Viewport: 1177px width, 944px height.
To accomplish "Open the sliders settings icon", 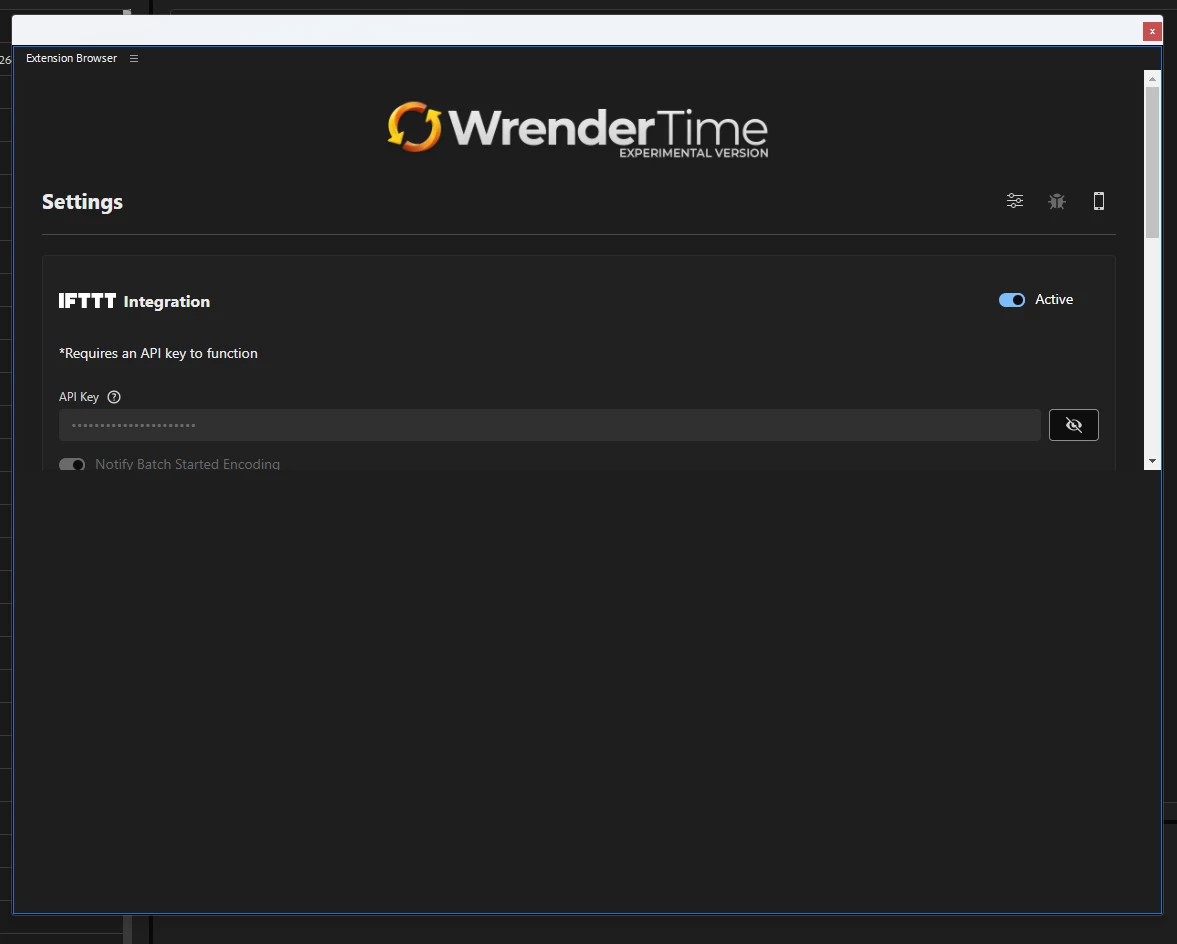I will click(1014, 201).
